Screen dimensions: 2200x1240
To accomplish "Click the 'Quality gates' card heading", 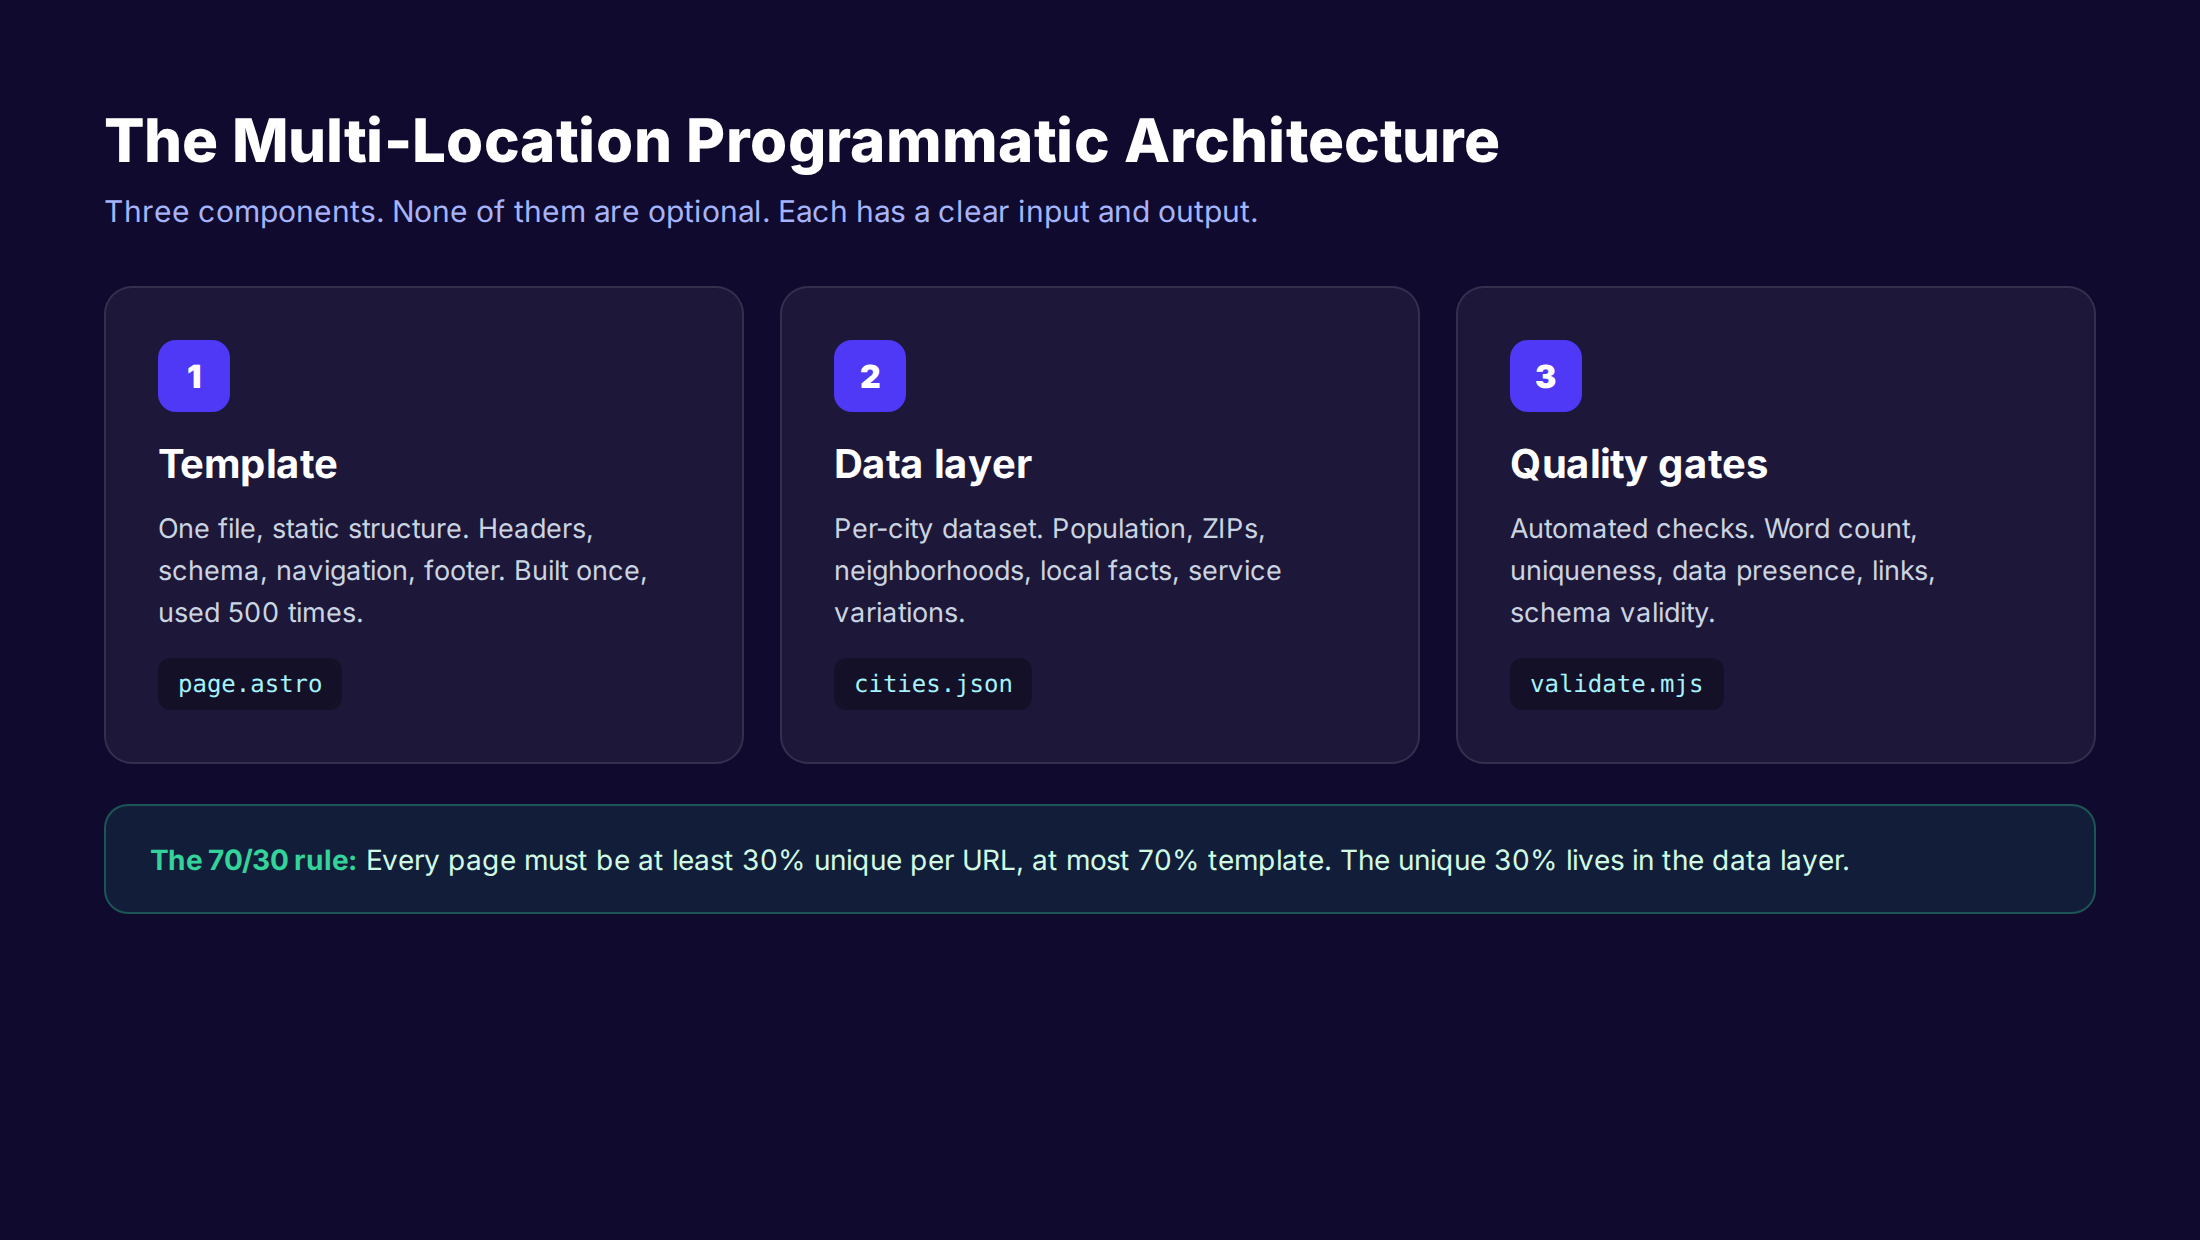I will pyautogui.click(x=1639, y=465).
